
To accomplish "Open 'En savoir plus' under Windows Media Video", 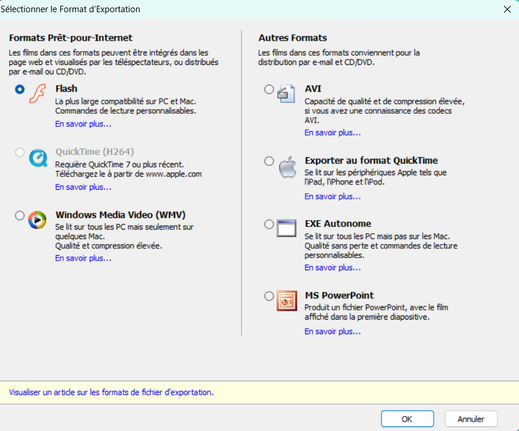I will click(83, 258).
